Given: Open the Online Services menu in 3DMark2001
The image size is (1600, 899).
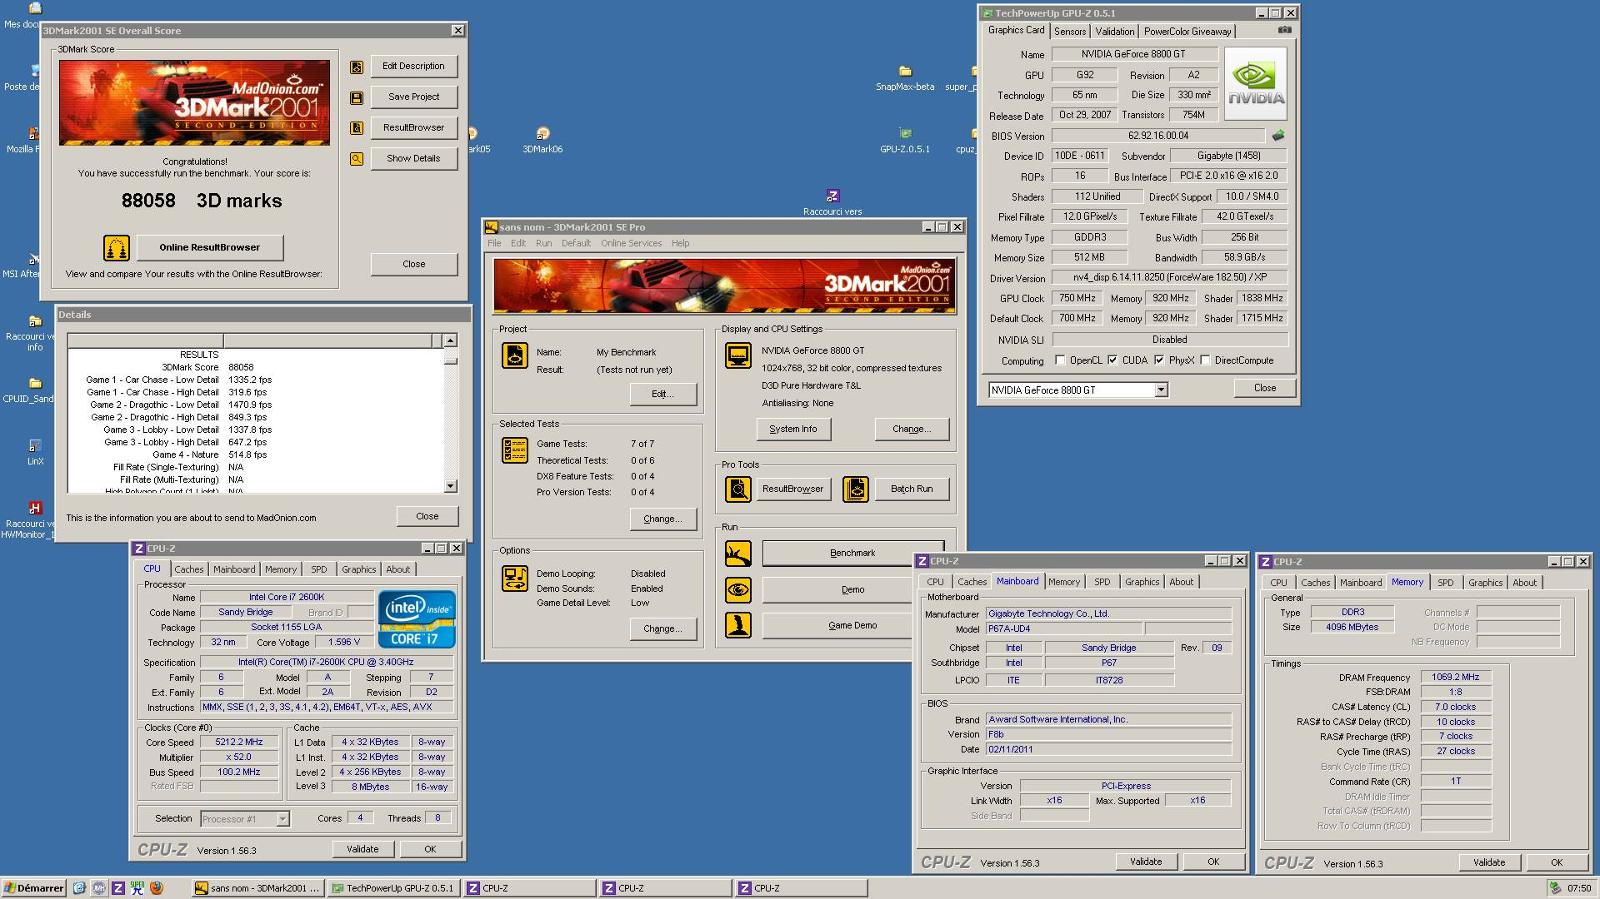Looking at the screenshot, I should click(631, 243).
